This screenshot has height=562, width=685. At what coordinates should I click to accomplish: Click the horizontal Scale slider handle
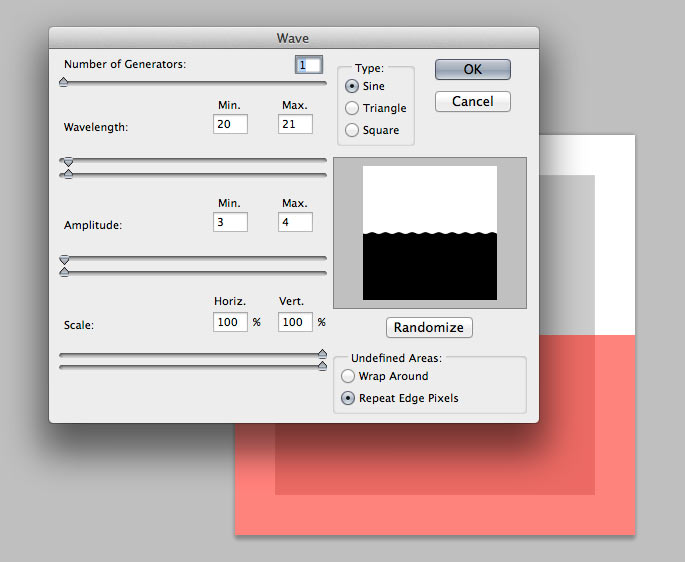click(x=322, y=353)
